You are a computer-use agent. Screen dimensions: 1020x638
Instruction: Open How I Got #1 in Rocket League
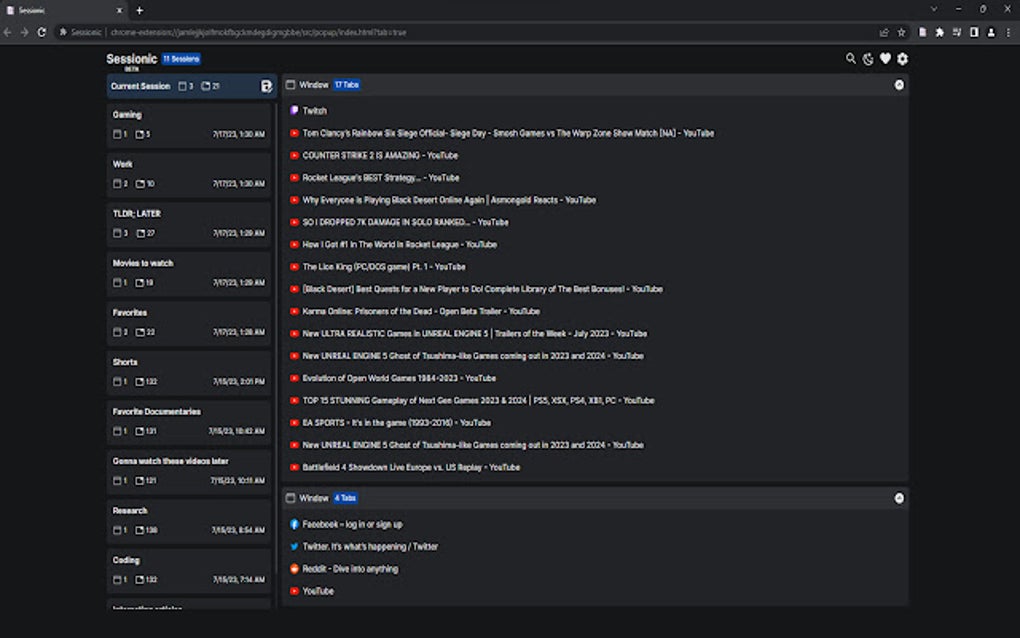[399, 245]
